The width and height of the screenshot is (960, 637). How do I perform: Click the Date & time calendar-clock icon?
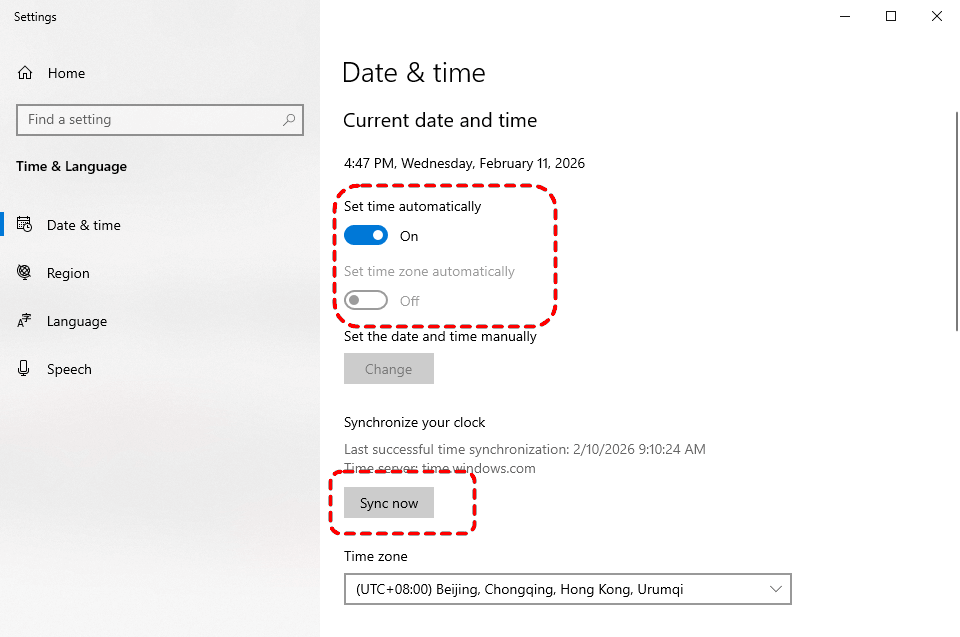coord(25,225)
